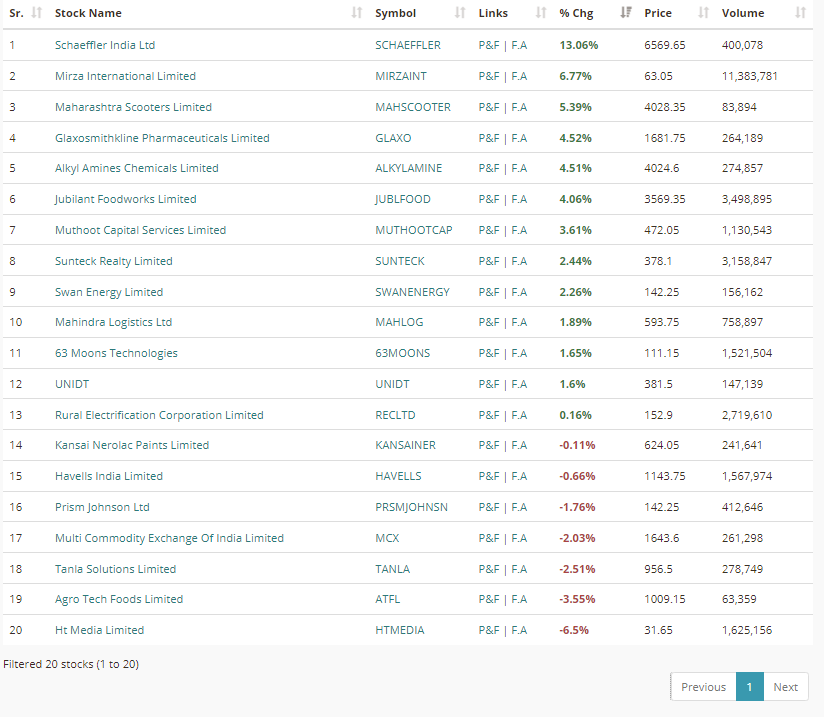Open Ht Media Limited link

[x=99, y=630]
